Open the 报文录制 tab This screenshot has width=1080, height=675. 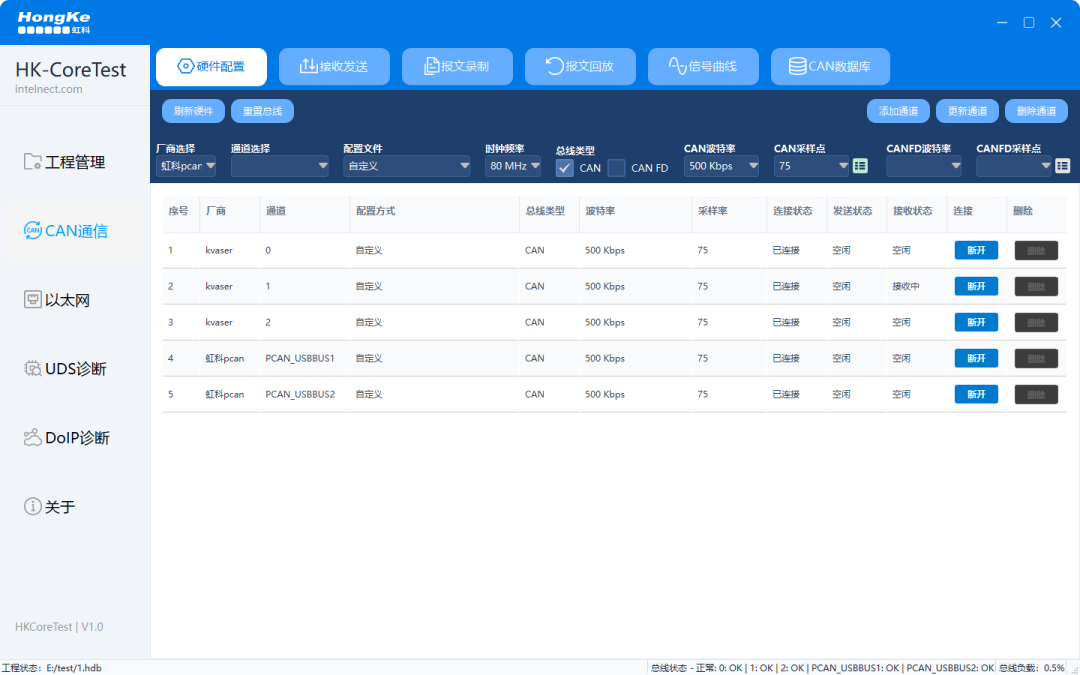[x=457, y=67]
